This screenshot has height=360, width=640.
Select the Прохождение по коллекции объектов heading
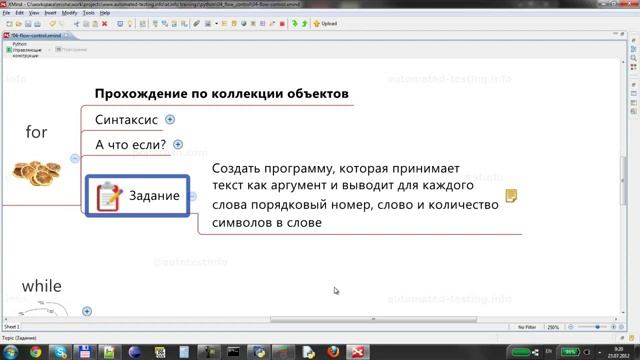pos(222,93)
